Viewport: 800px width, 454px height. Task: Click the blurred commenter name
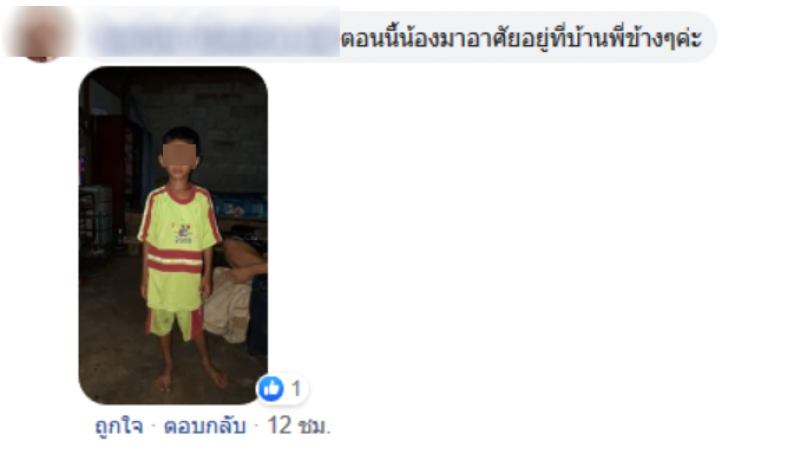tap(214, 37)
